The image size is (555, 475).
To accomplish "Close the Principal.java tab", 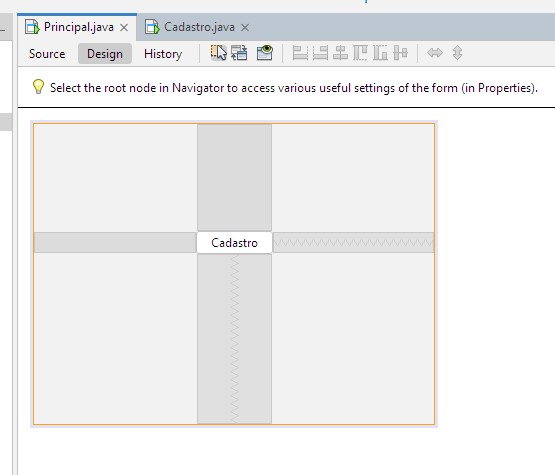I will [124, 28].
